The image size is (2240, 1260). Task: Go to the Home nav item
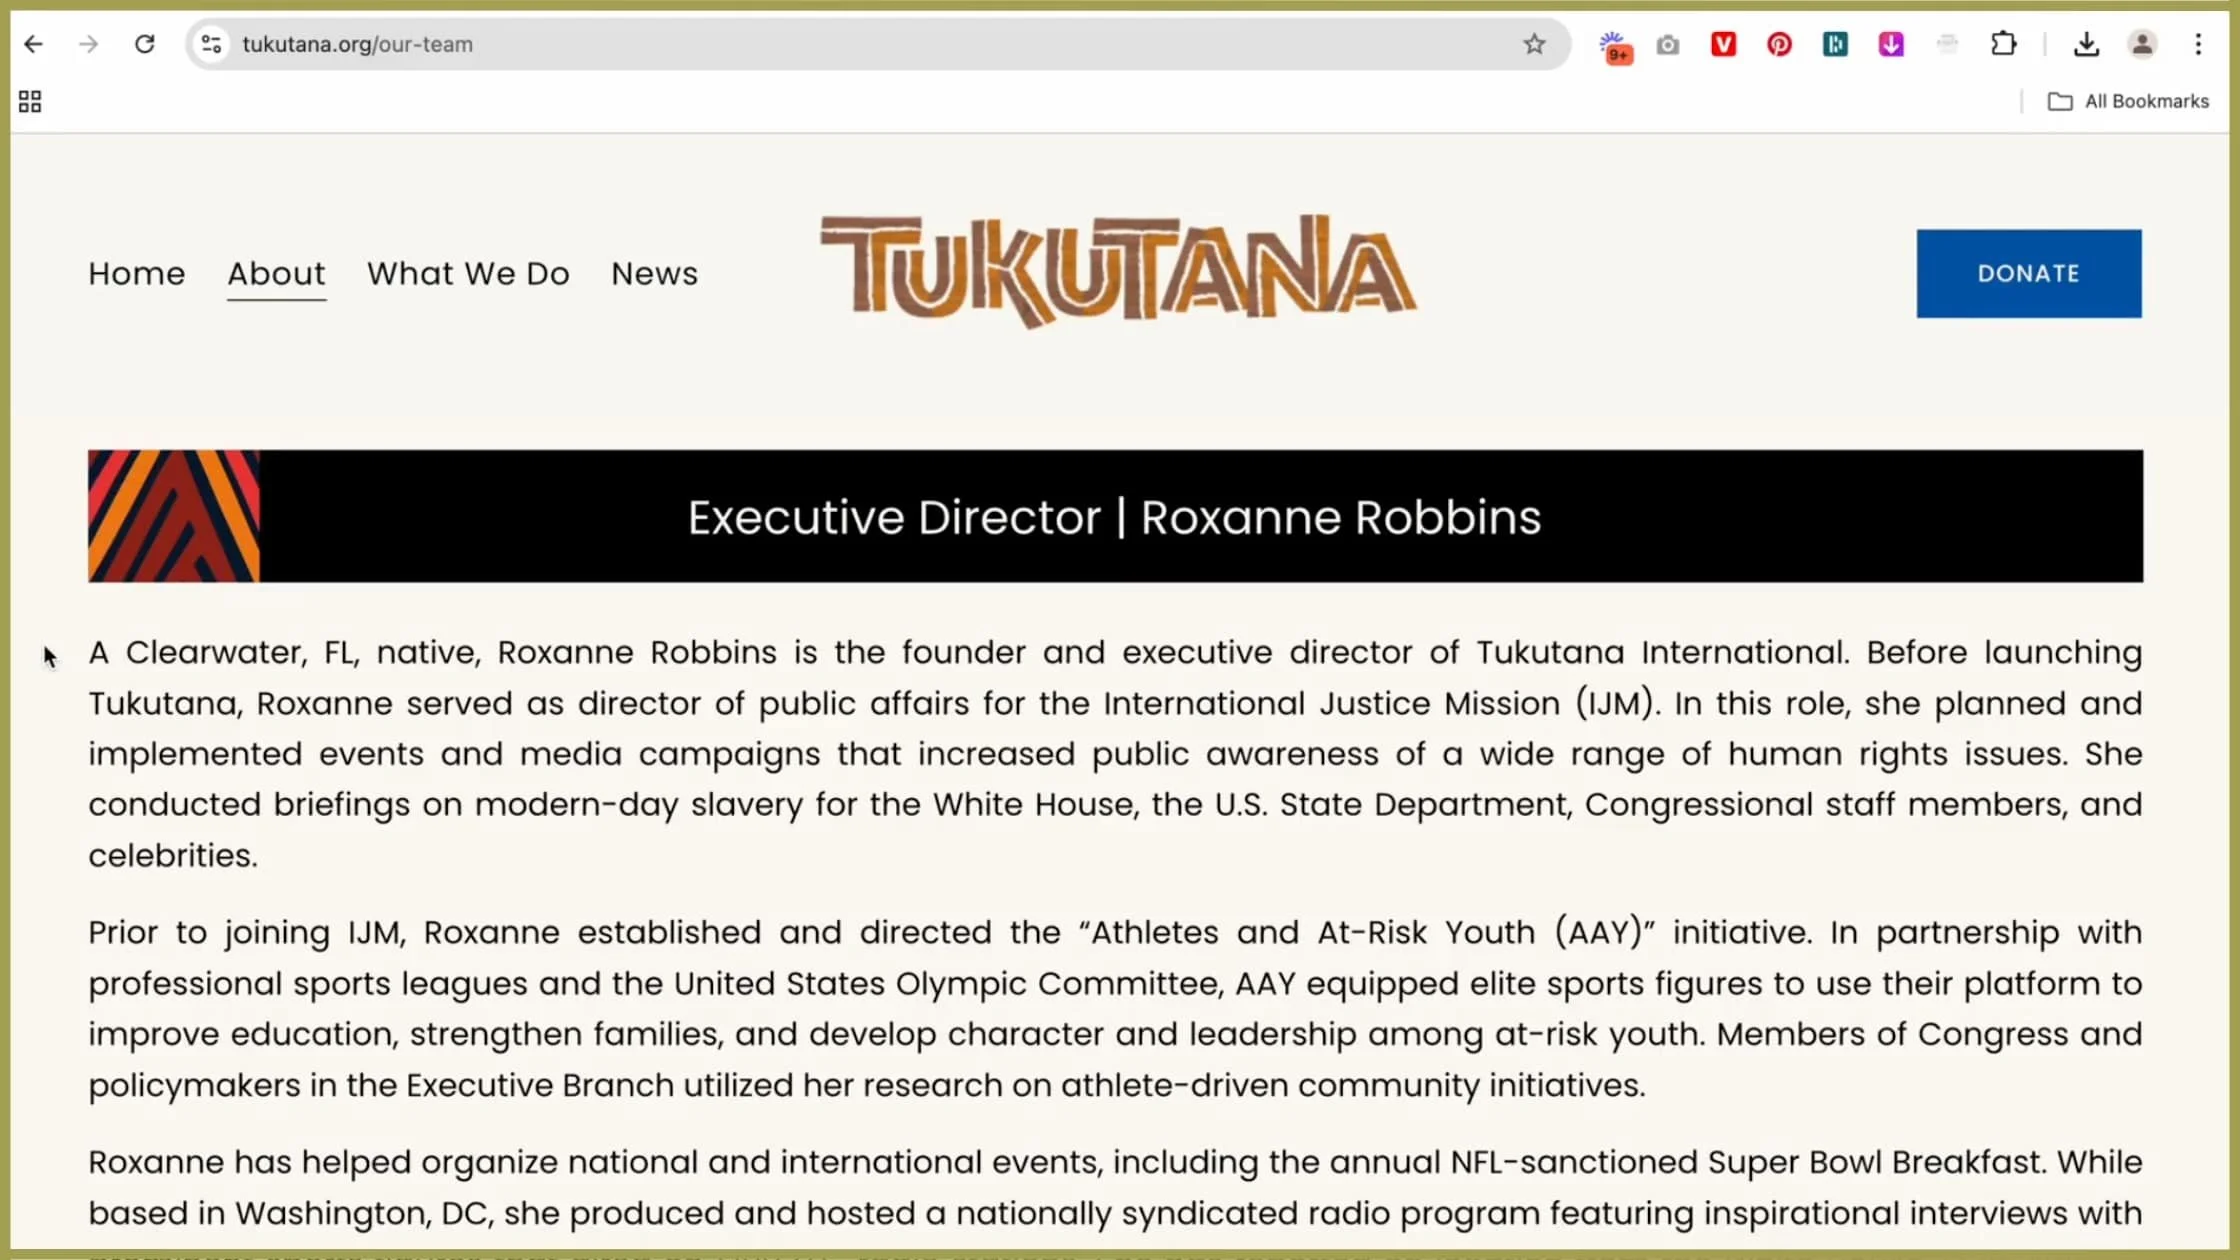[137, 273]
